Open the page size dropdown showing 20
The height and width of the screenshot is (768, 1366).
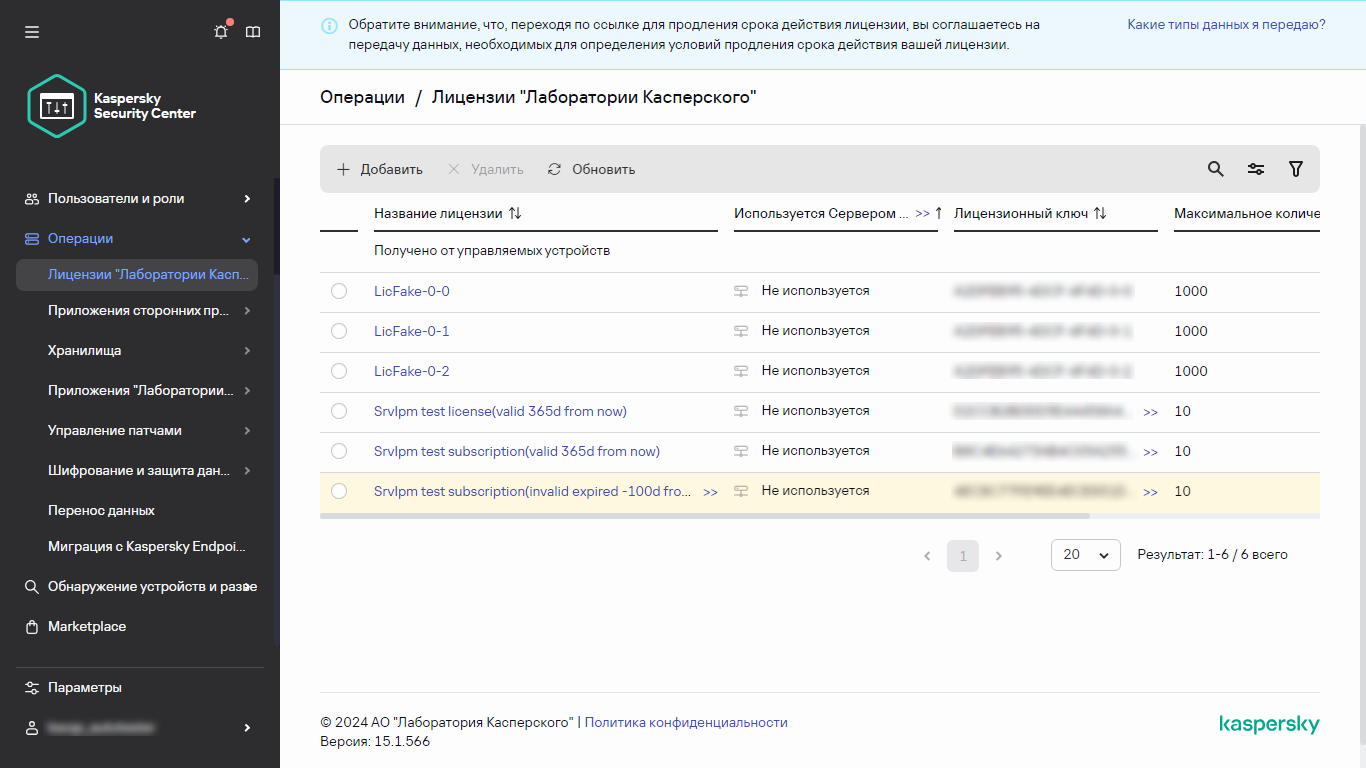point(1085,554)
